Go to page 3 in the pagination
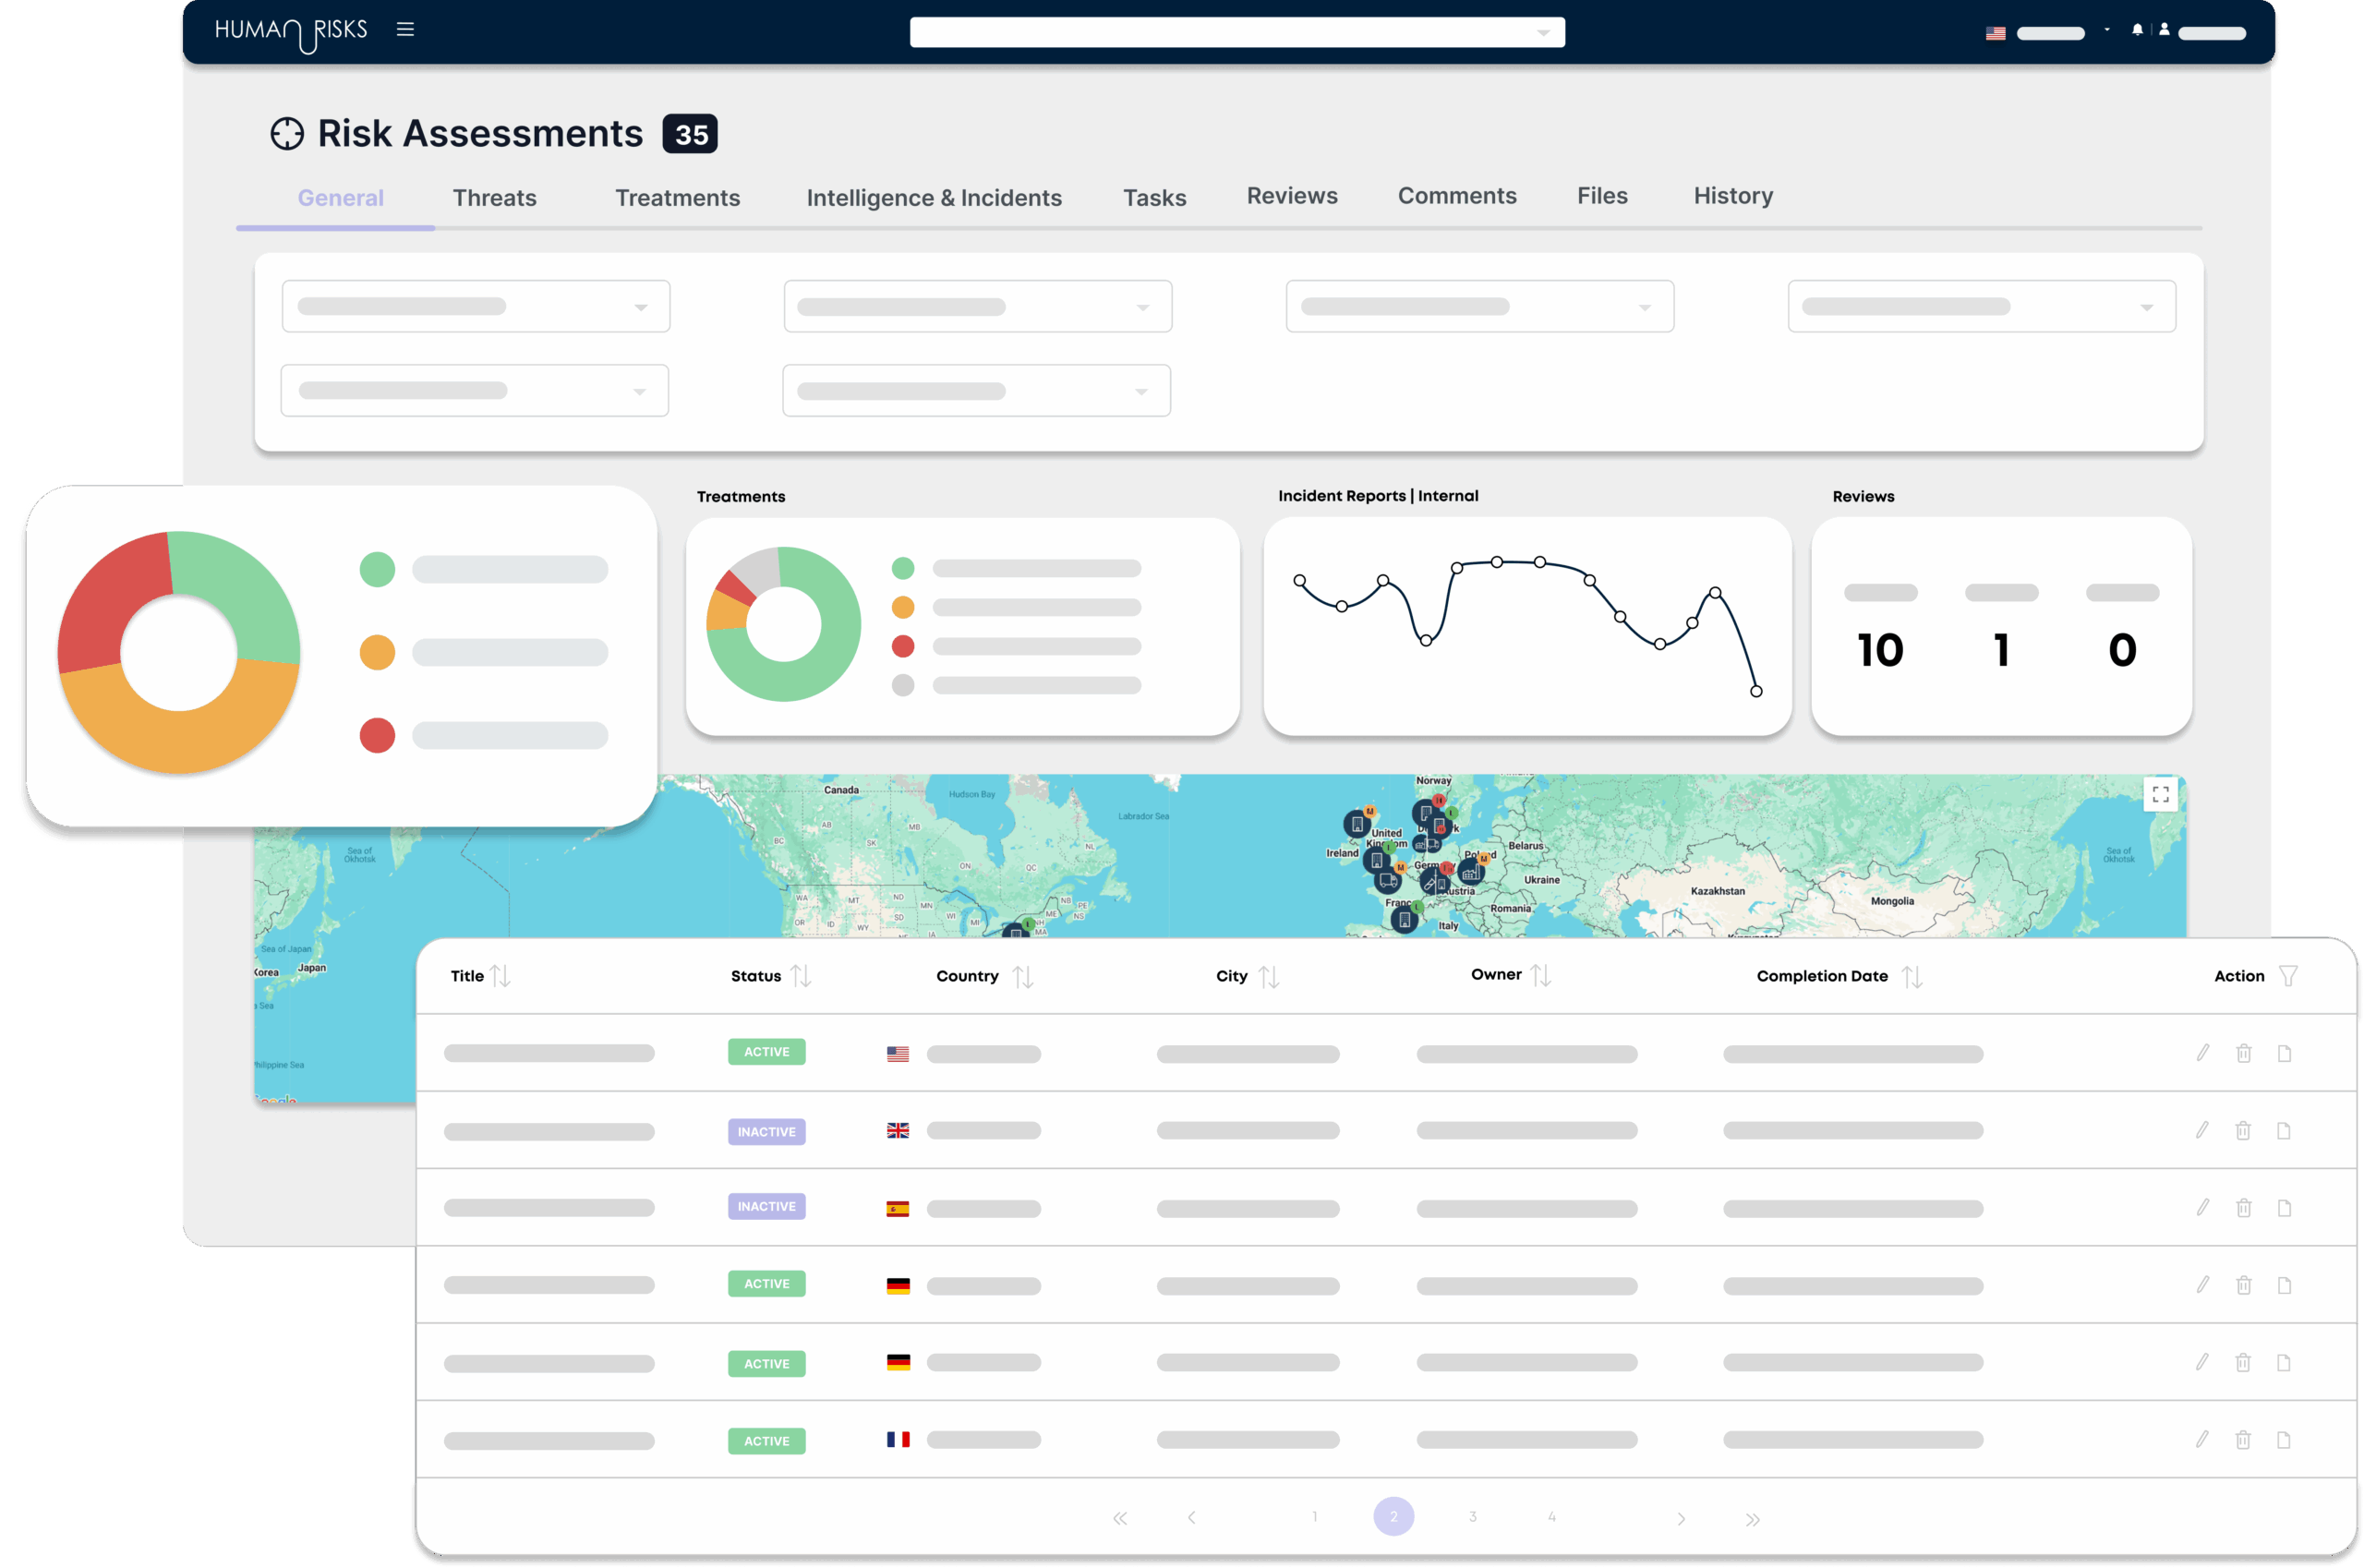 coord(1472,1517)
